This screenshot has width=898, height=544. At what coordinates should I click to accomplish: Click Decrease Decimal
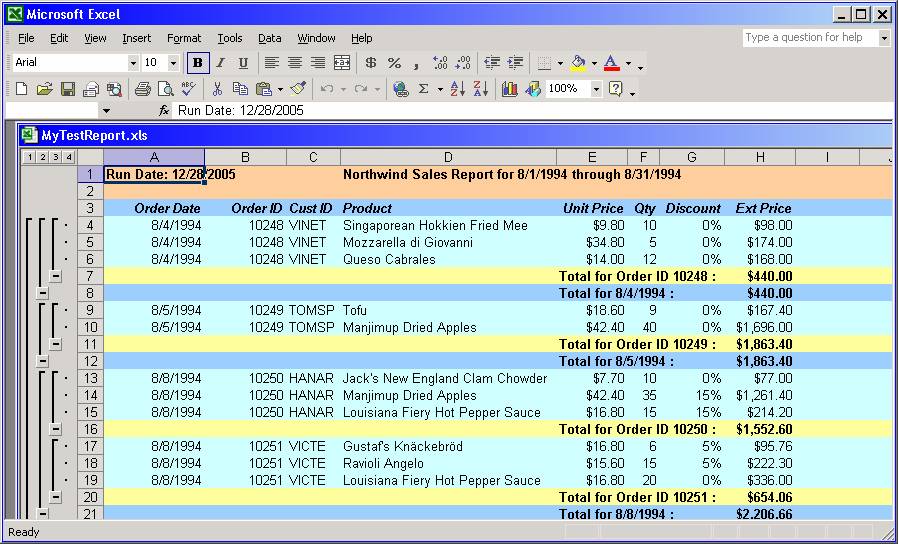click(x=463, y=62)
